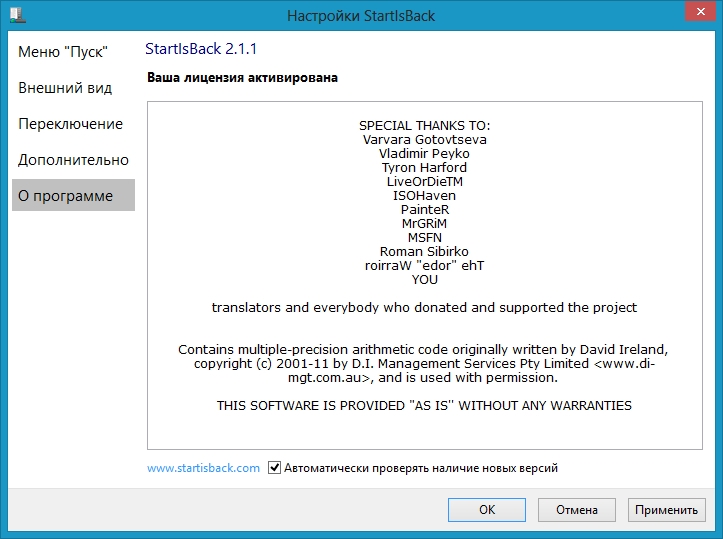Click the StartIsBack 2.1.1 version heading
Image resolution: width=723 pixels, height=539 pixels.
pyautogui.click(x=201, y=48)
